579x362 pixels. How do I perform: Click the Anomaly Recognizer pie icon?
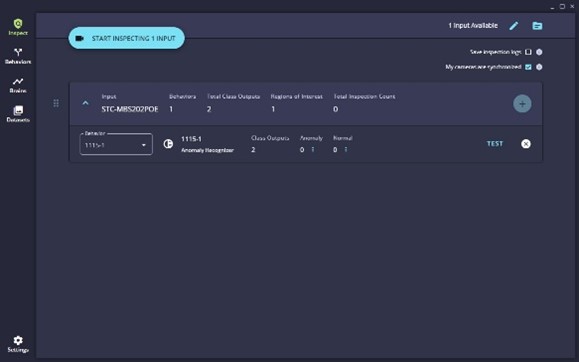point(168,144)
